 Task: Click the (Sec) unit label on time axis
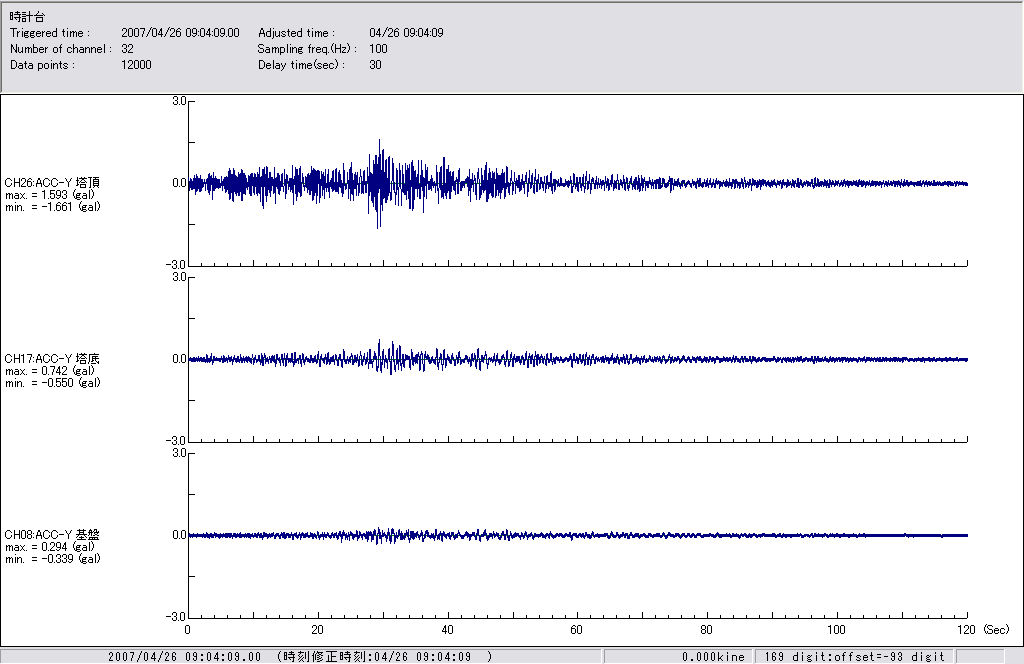(995, 630)
